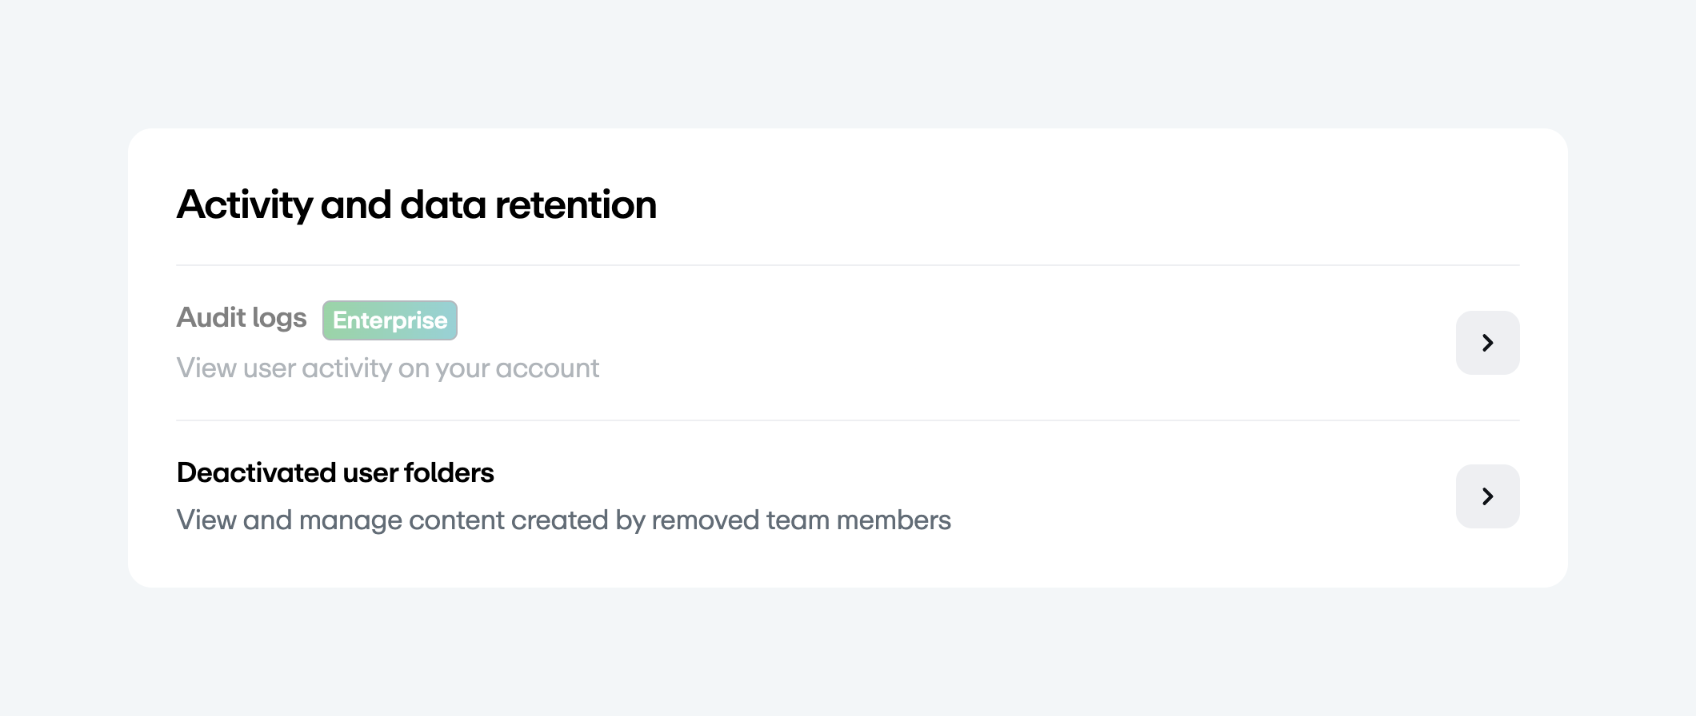1696x716 pixels.
Task: Click the word 'retention' in the heading
Action: (x=575, y=205)
